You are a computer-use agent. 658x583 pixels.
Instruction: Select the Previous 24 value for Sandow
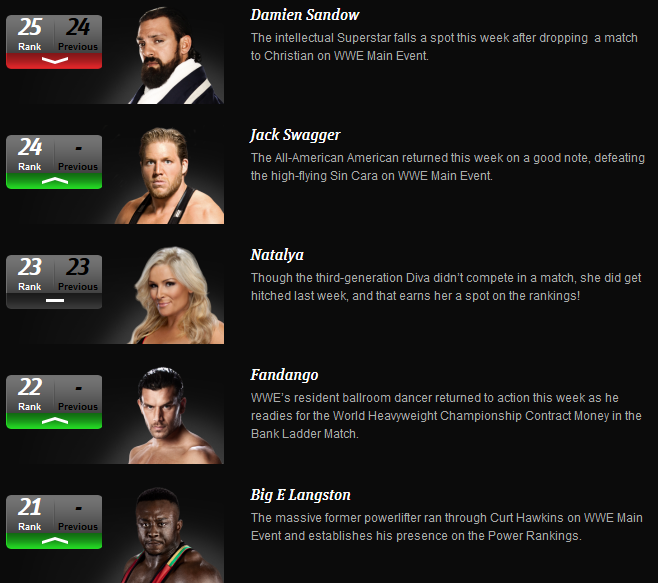coord(78,27)
